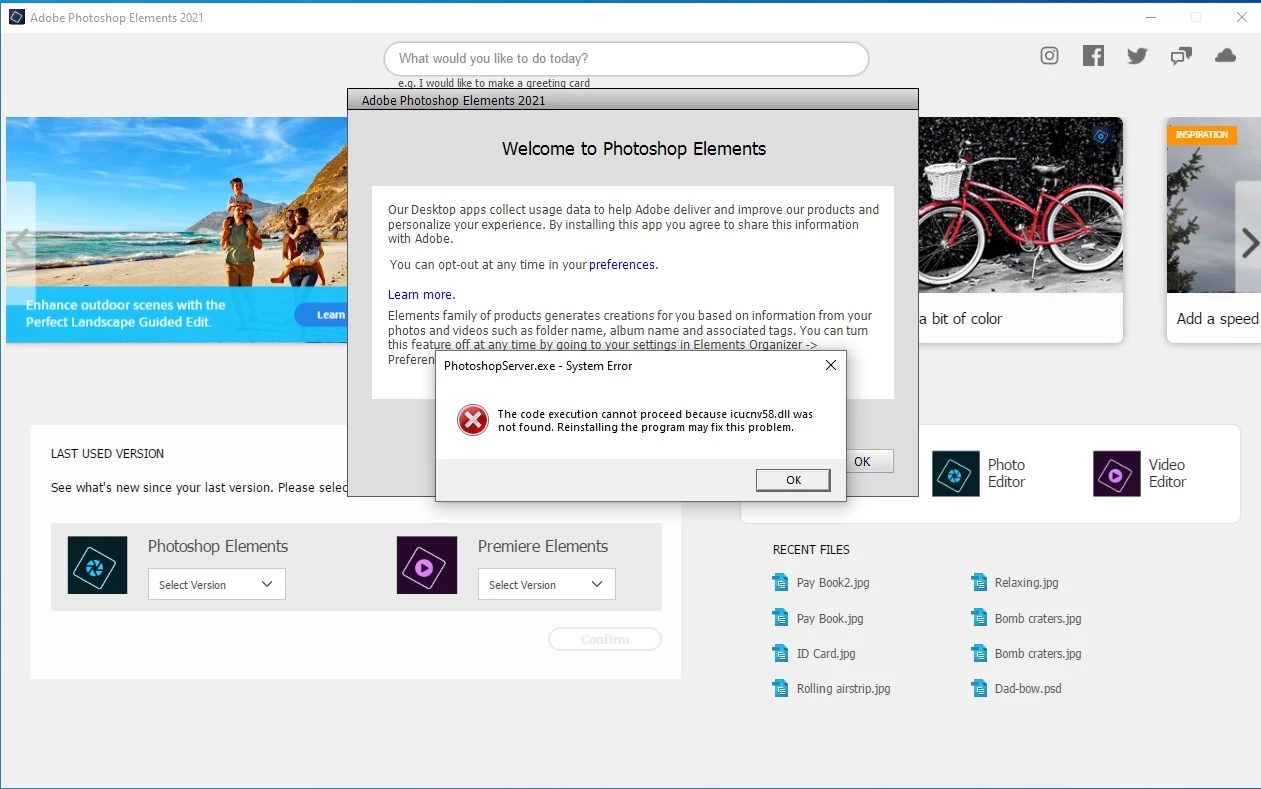The image size is (1261, 789).
Task: Click the Video Editor label
Action: tap(1167, 473)
